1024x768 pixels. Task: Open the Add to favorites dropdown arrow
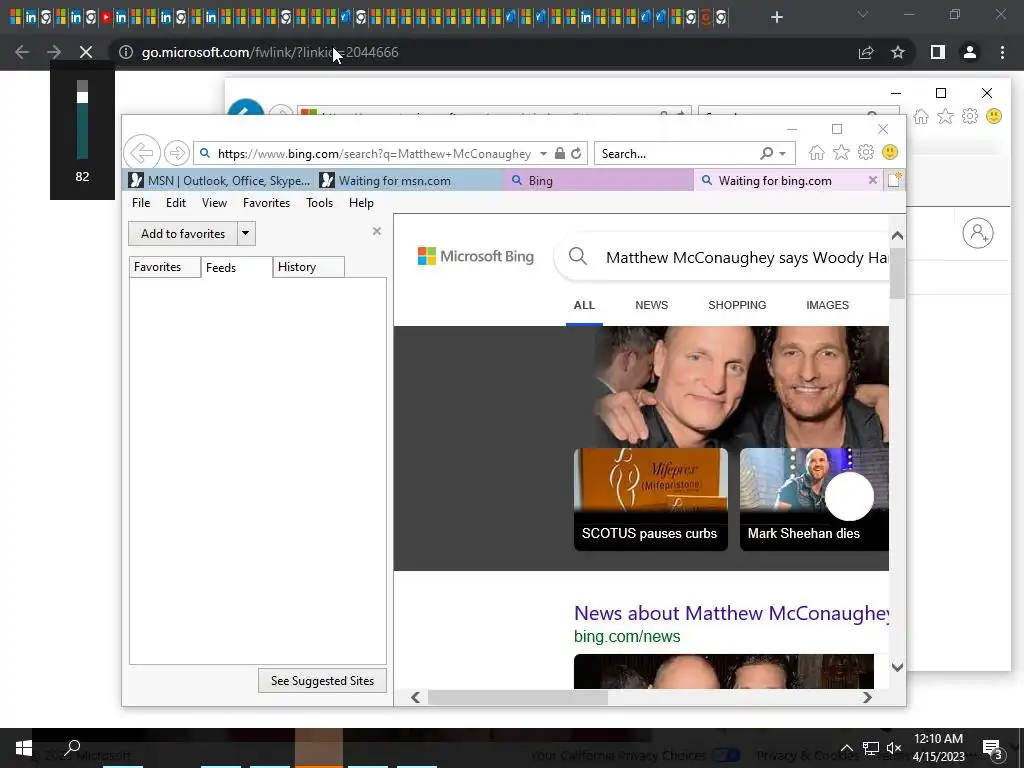click(246, 233)
